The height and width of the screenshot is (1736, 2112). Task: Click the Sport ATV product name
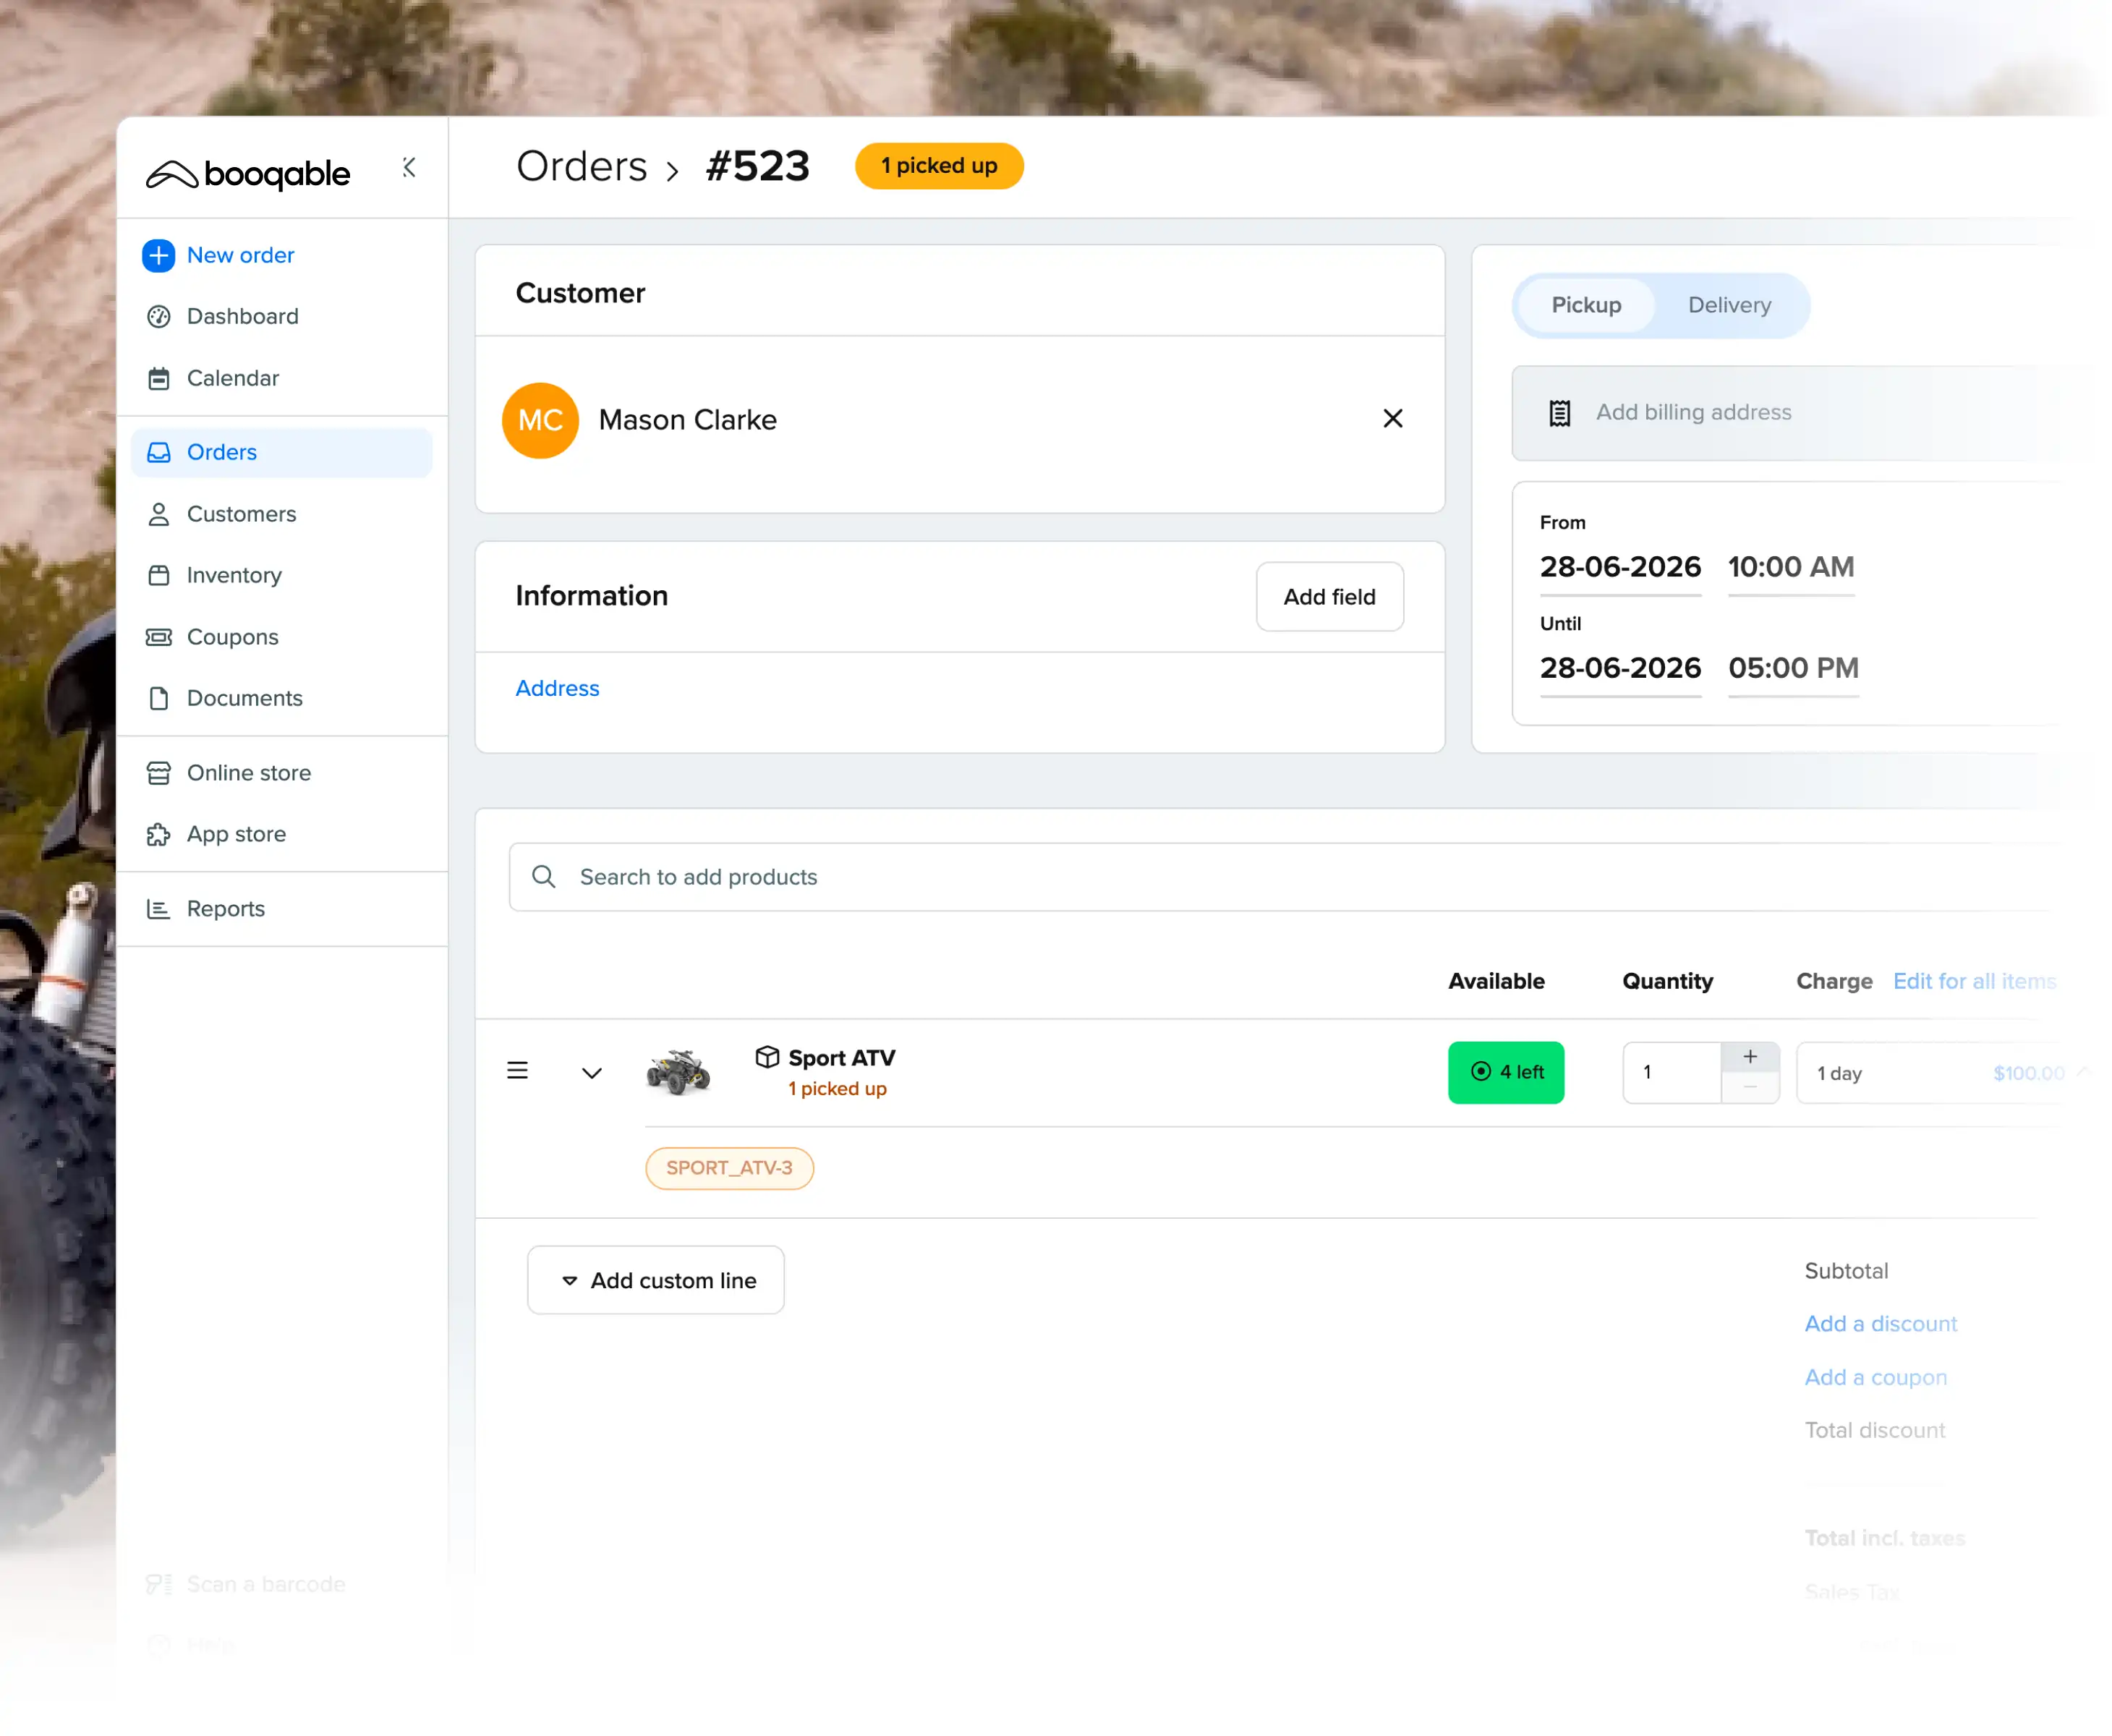(841, 1058)
